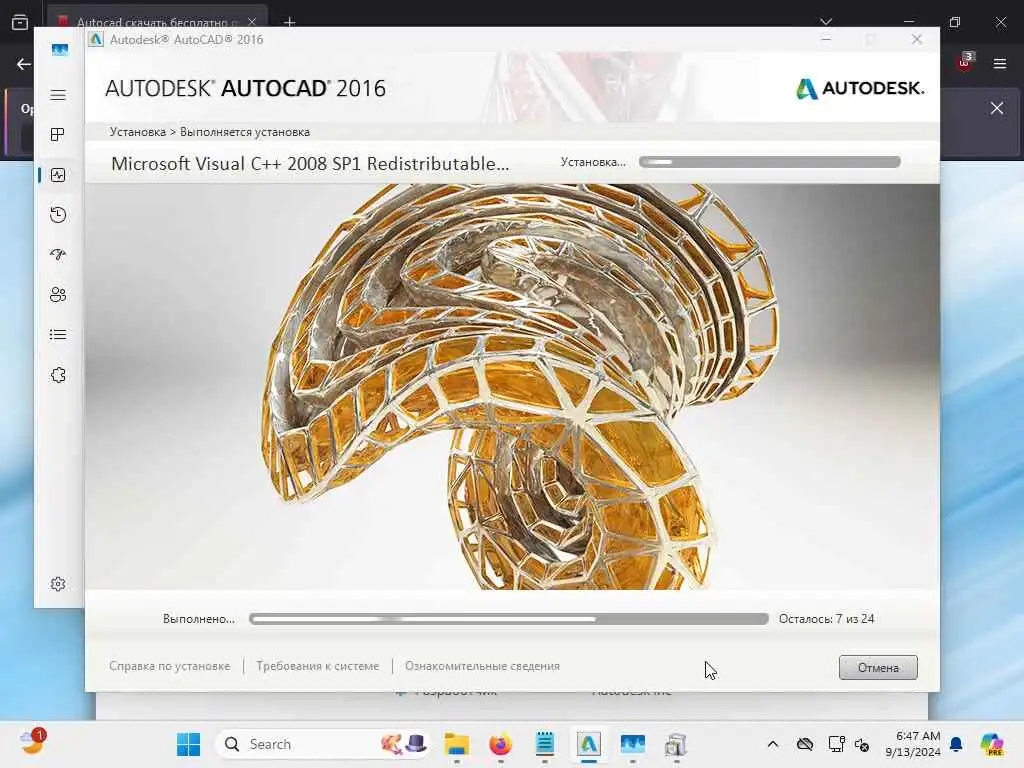The image size is (1024, 768).
Task: Click Task Manager logo atop sidebar
Action: point(59,50)
